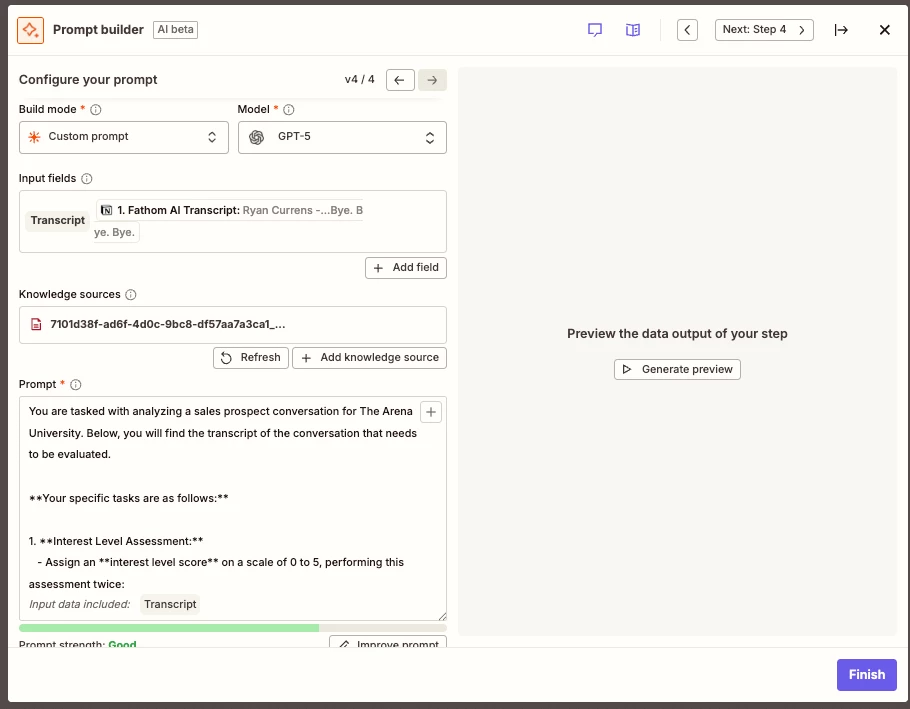Select the 7101d38f-ad6f knowledge source file
This screenshot has height=709, width=910.
(233, 325)
